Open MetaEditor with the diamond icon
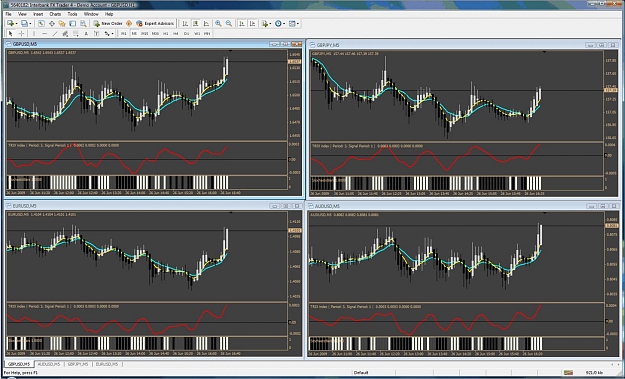625x379 pixels. [x=129, y=24]
